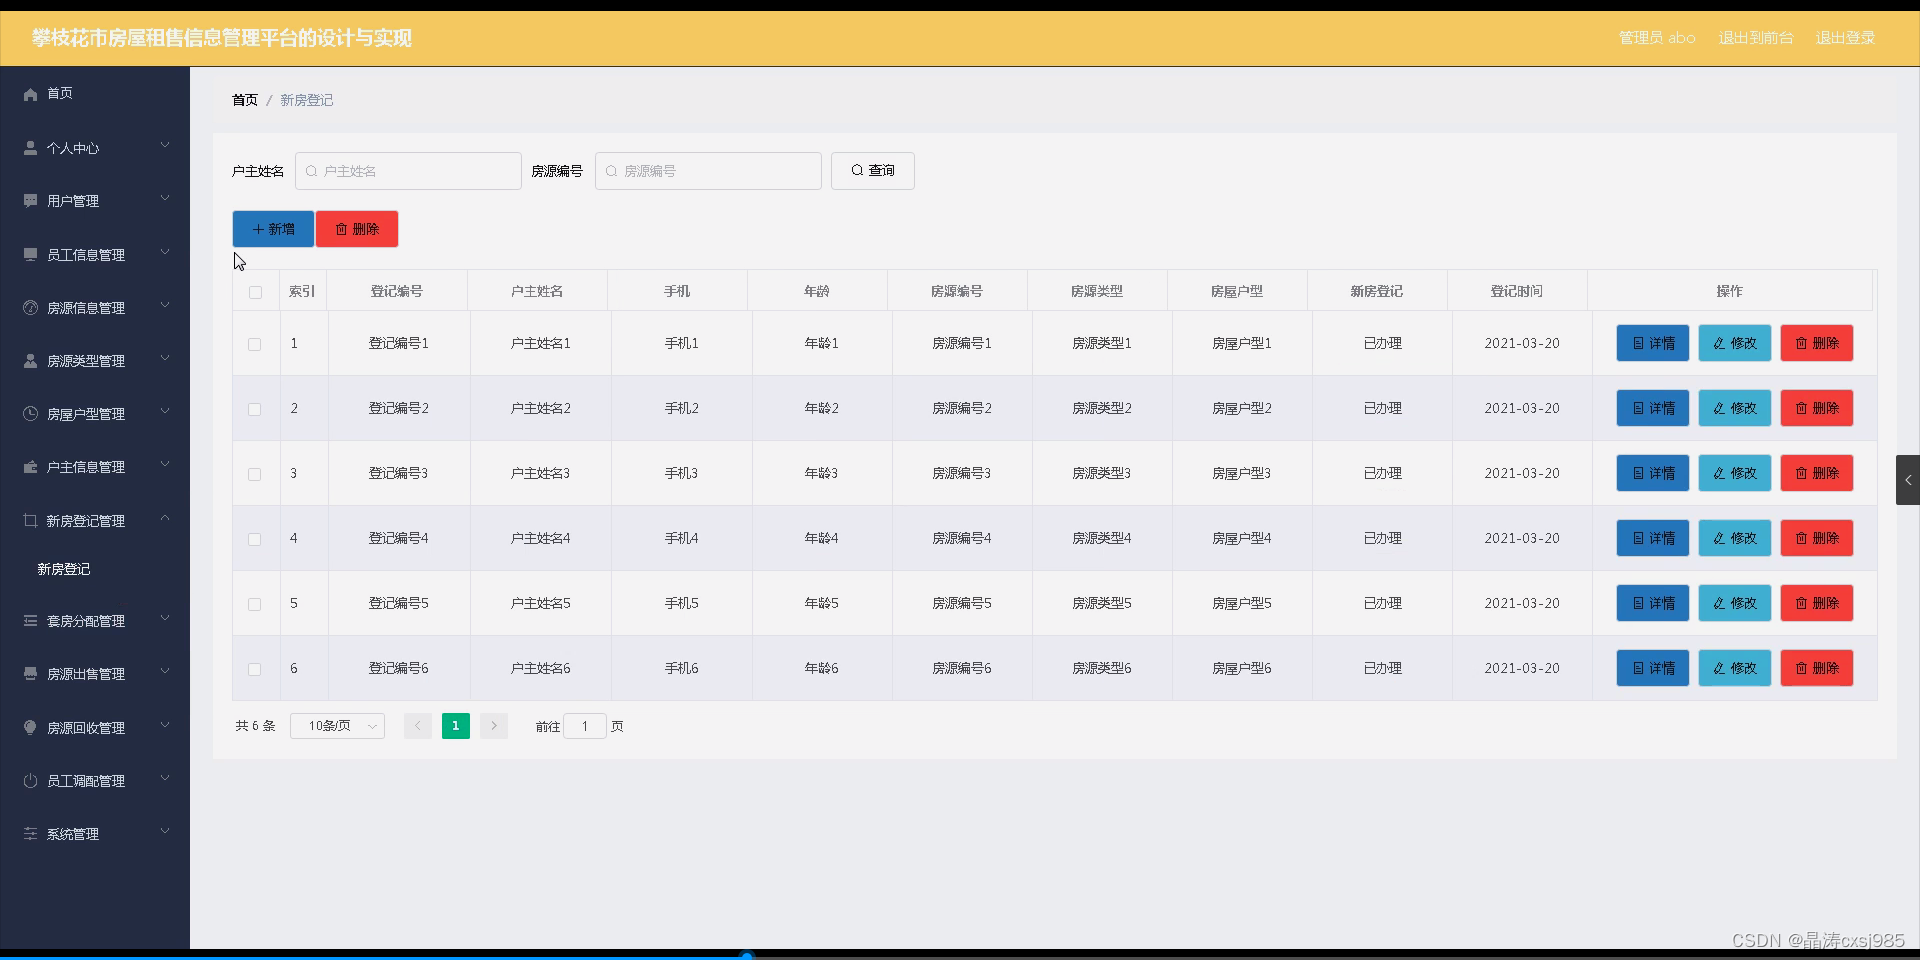Click the home icon beside 首页 in sidebar
Screen dimensions: 1920x960
[30, 94]
